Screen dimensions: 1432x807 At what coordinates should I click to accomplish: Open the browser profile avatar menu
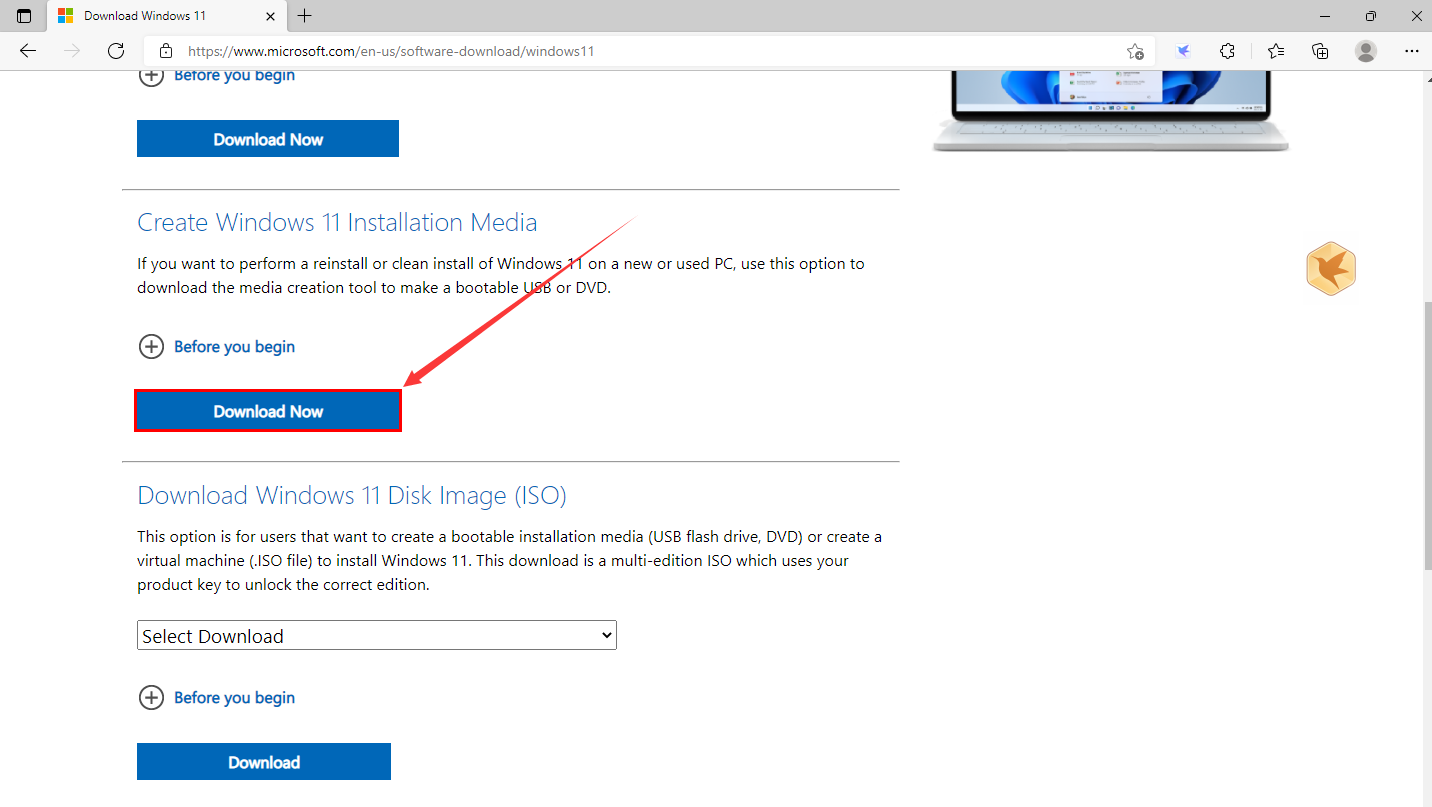[1366, 51]
